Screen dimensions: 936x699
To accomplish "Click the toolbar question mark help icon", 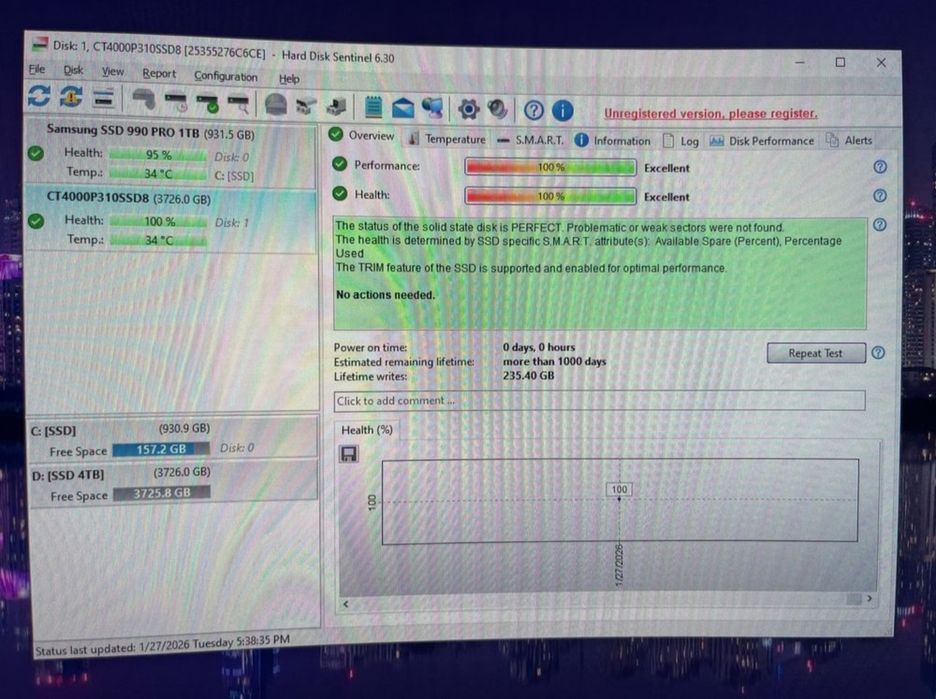I will 534,110.
